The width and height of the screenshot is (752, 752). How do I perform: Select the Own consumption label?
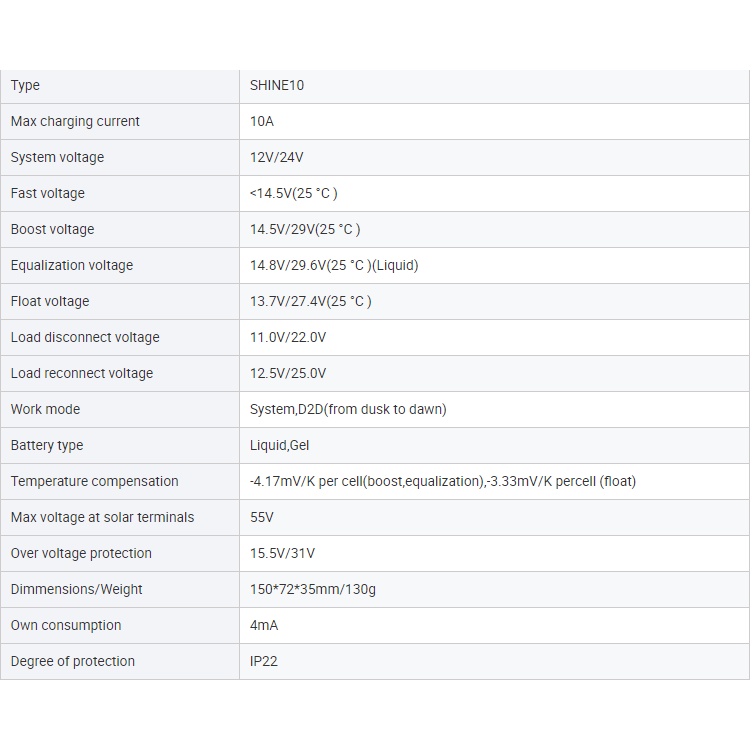[66, 625]
